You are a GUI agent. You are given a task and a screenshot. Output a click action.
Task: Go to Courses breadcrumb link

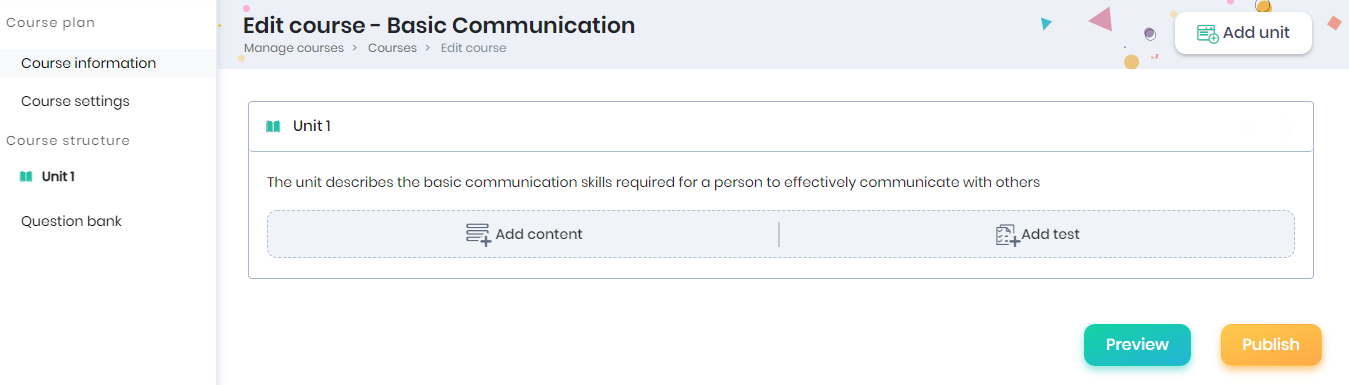tap(392, 48)
